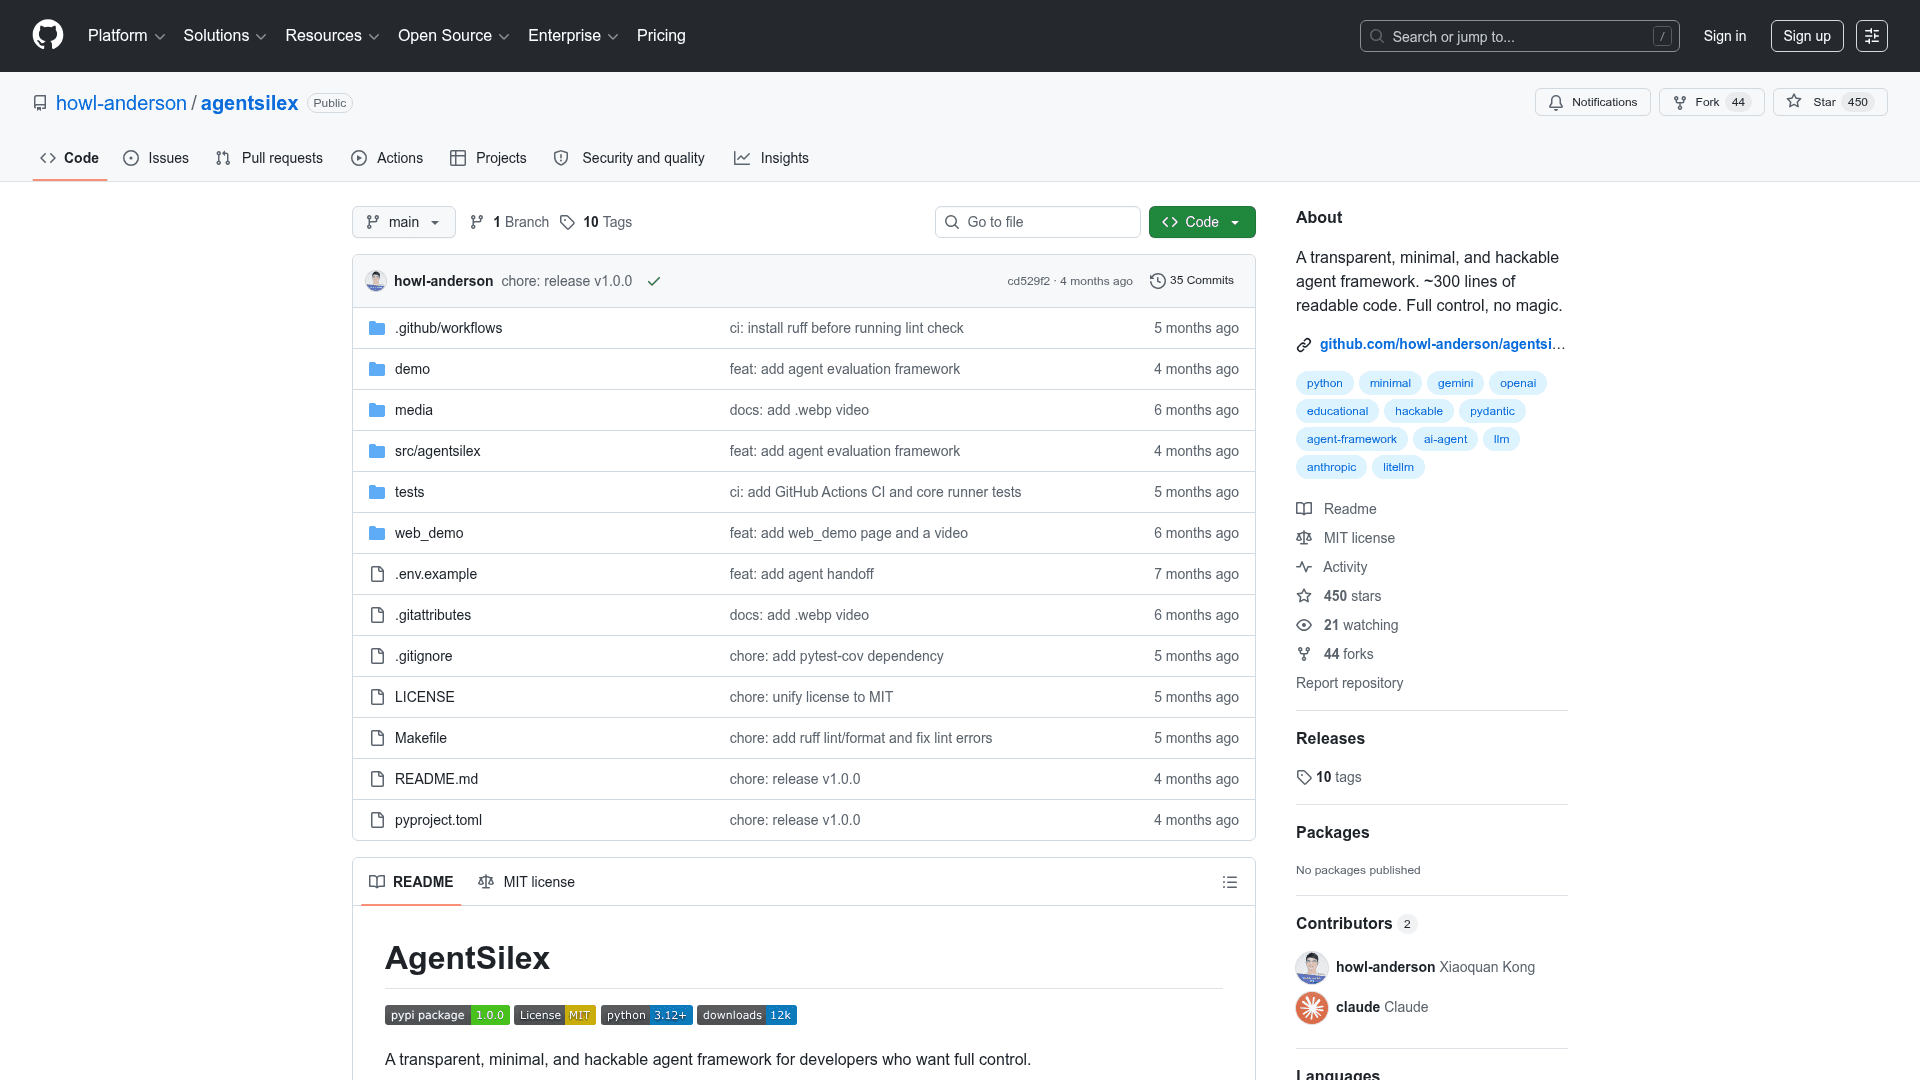The width and height of the screenshot is (1920, 1080).
Task: Click the folder icon beside demo
Action: pos(377,369)
